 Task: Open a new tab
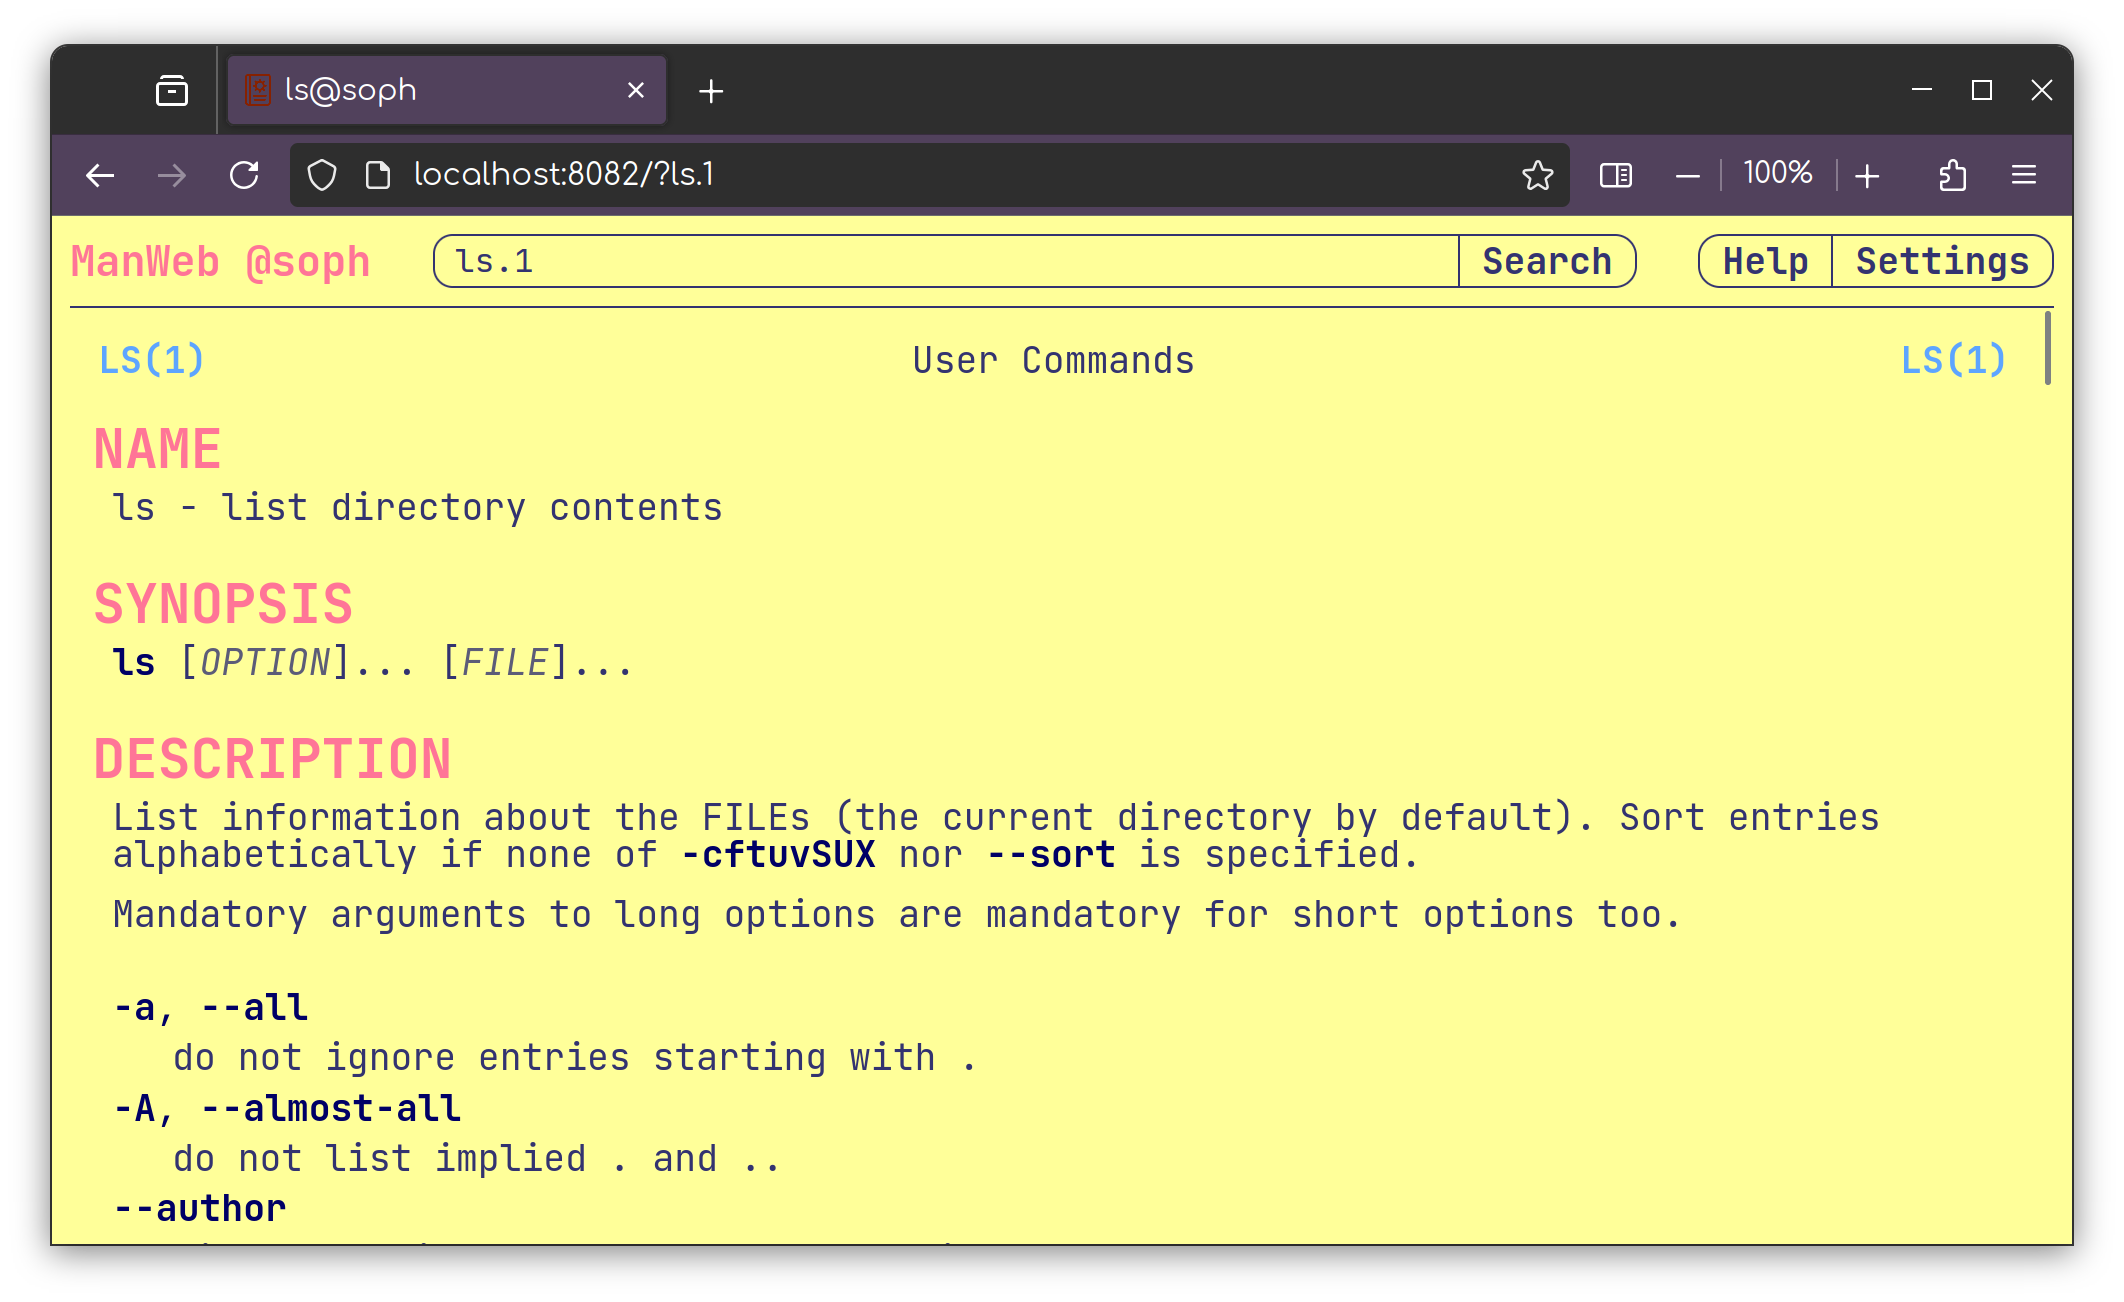coord(711,91)
